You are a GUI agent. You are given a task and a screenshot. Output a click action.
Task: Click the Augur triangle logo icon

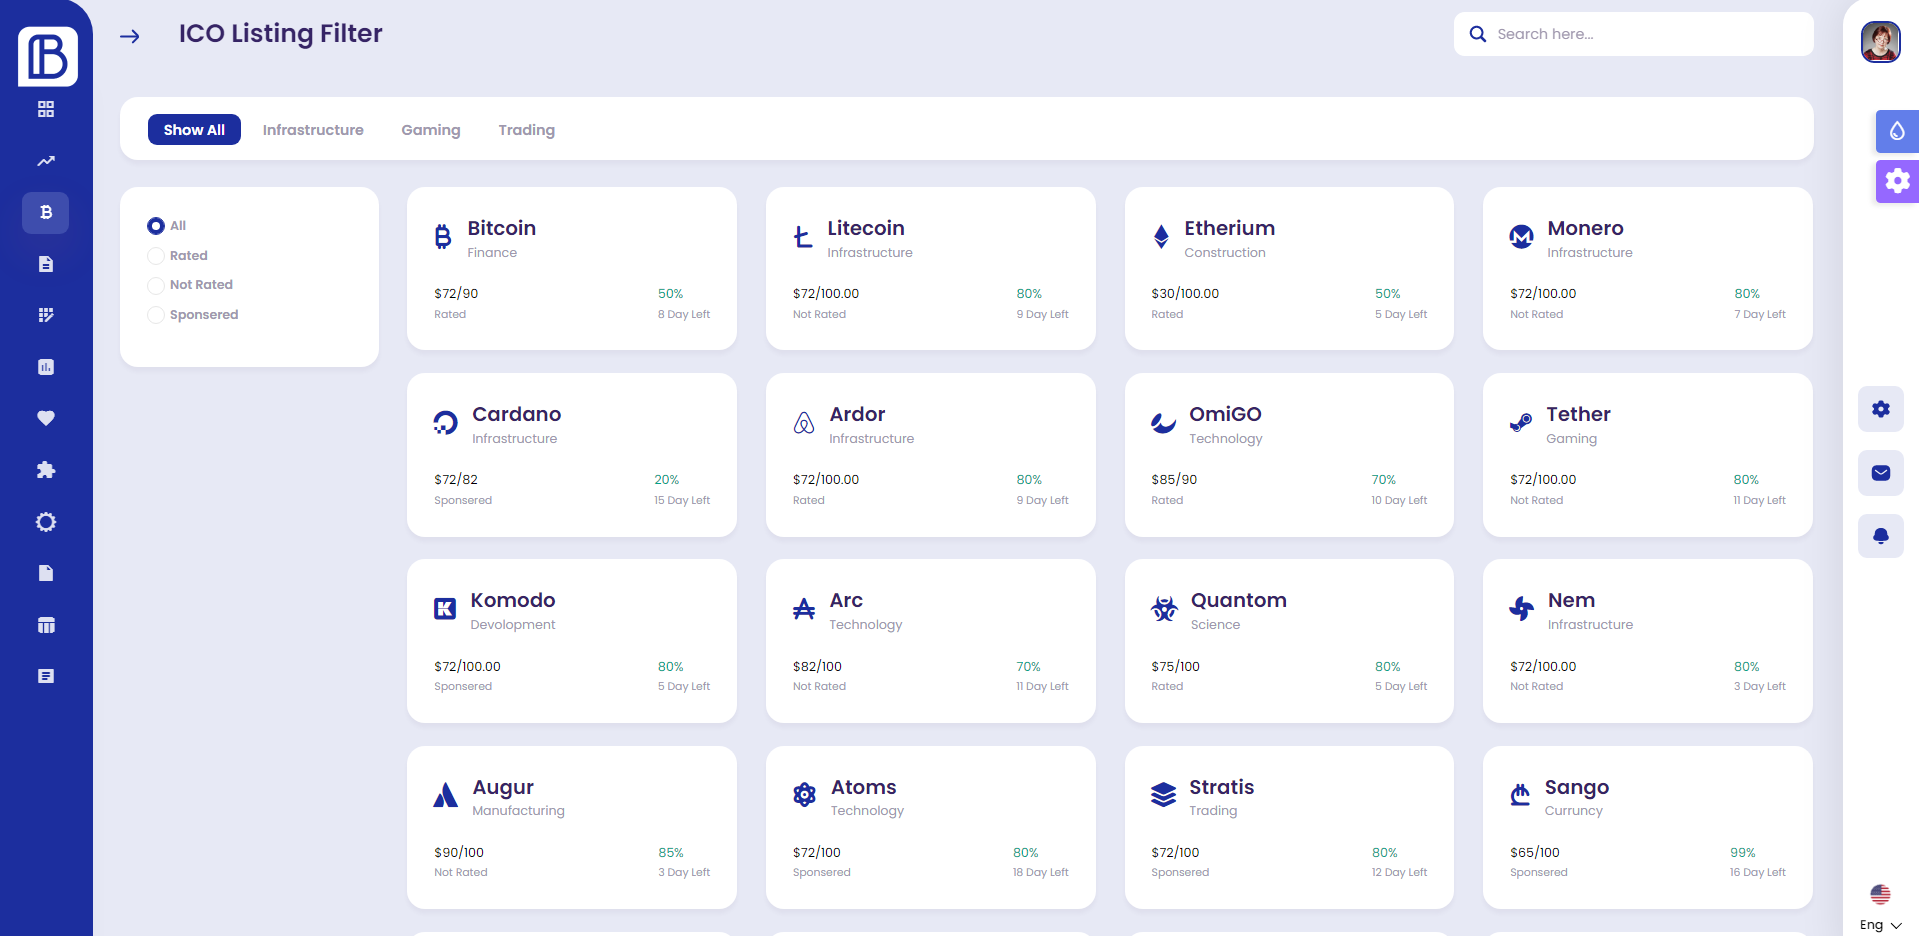[445, 795]
